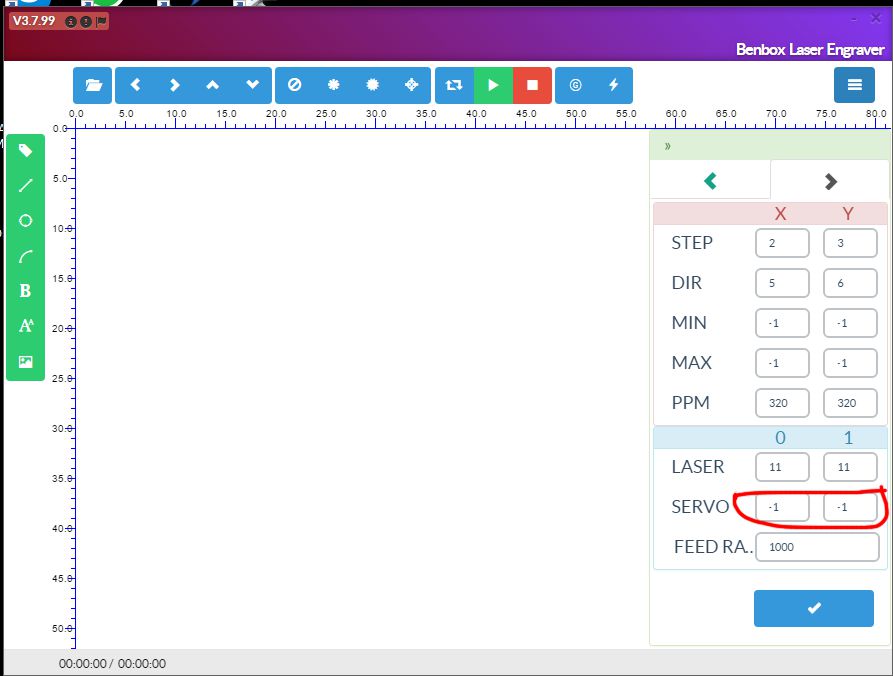
Task: Click the second round icon in version badge
Action: [85, 22]
